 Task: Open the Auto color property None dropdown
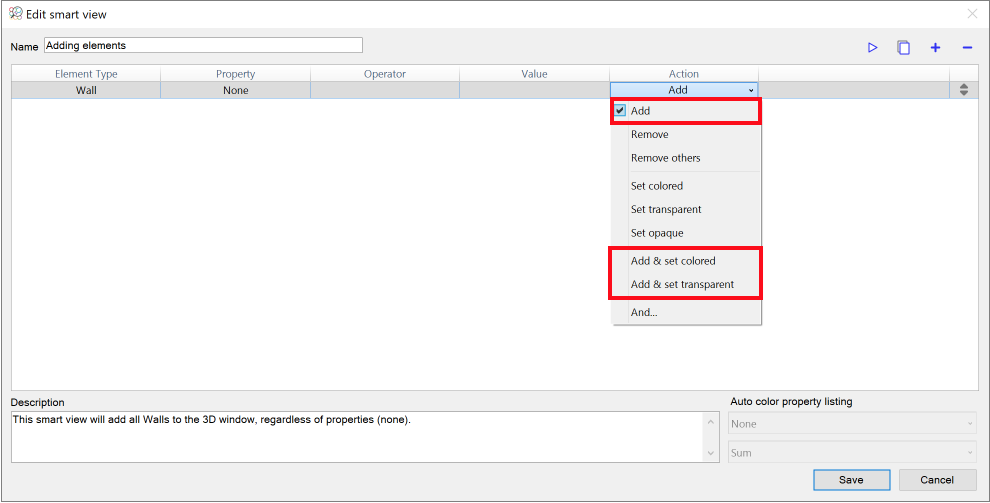click(x=852, y=423)
